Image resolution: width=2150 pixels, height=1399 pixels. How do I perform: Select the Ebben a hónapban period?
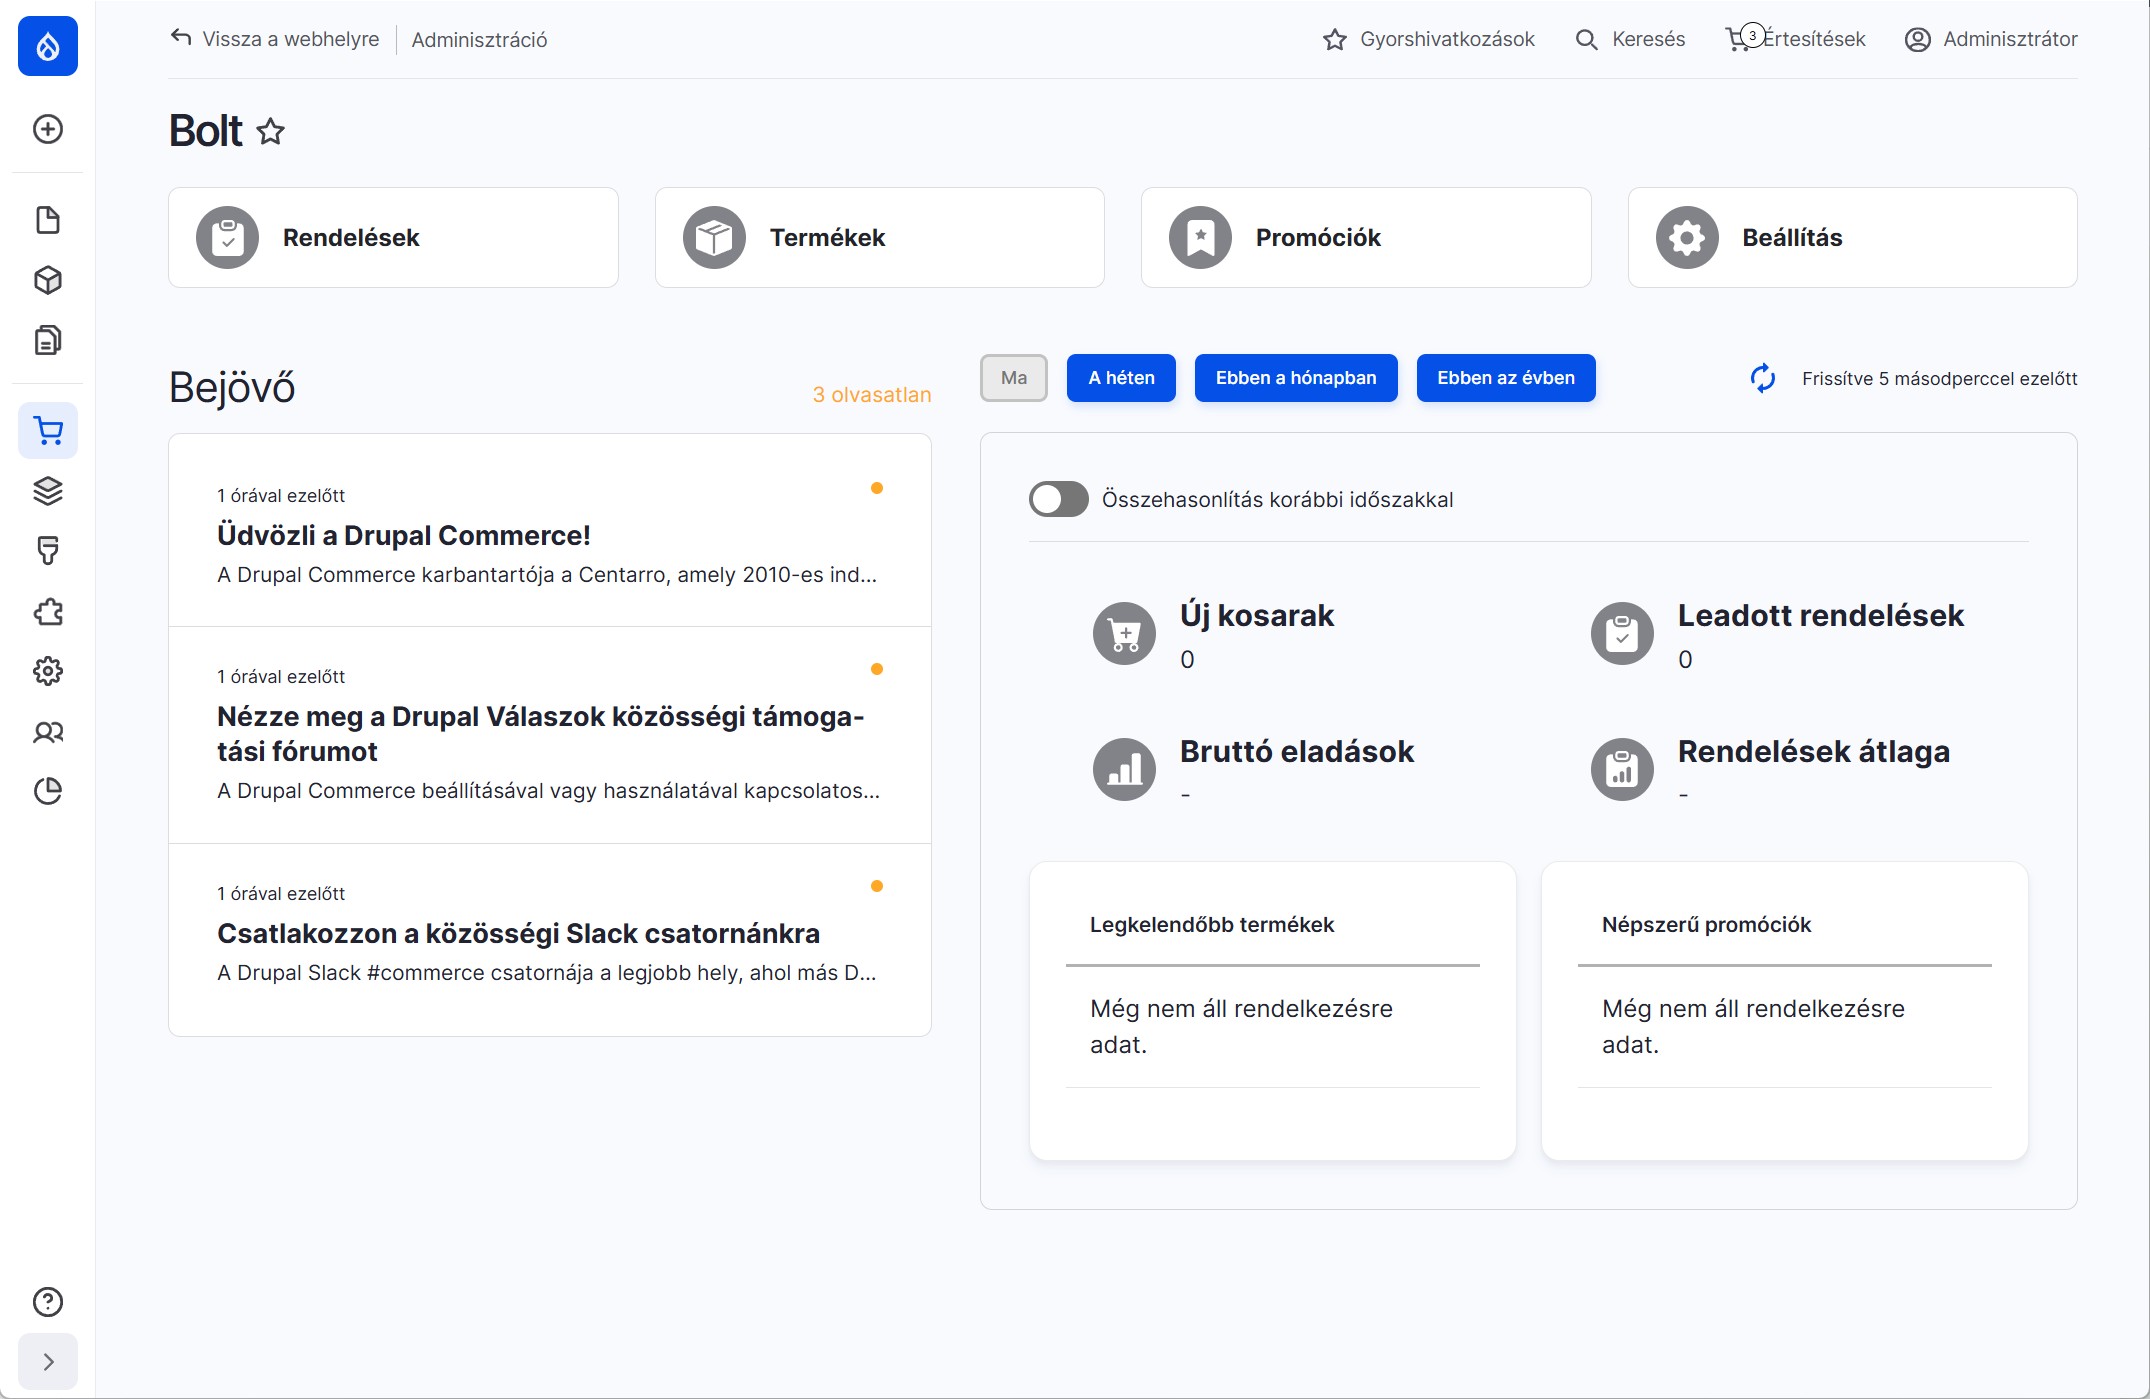1296,378
